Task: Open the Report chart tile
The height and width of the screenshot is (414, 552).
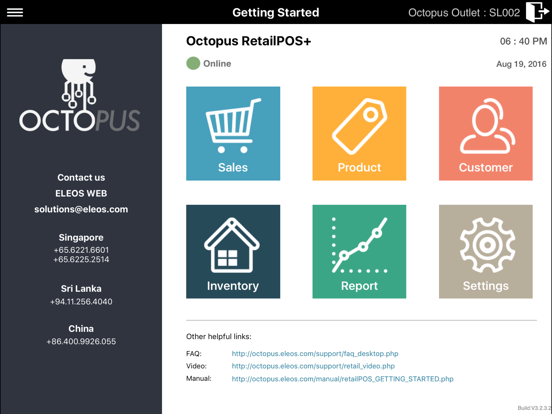Action: point(359,252)
